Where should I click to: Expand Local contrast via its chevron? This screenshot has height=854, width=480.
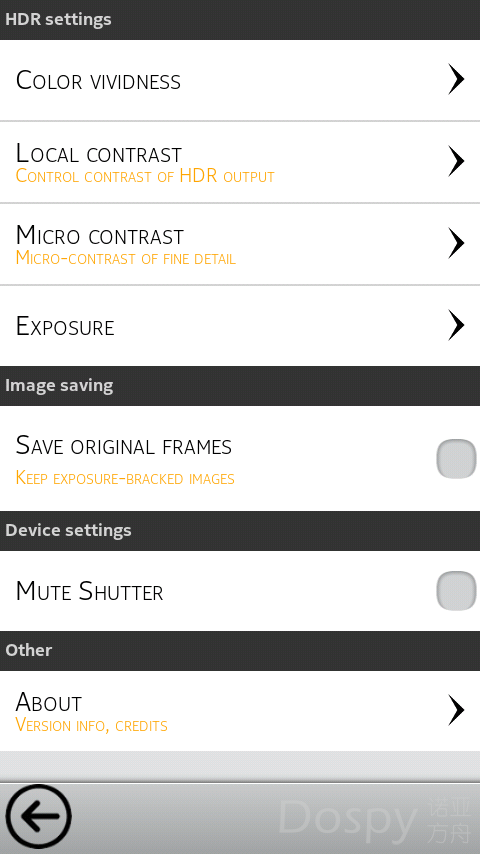(x=457, y=161)
